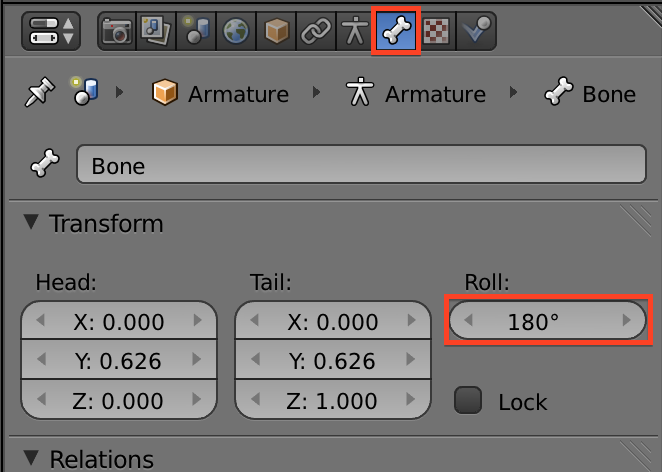Click the Roll 180° value slider
This screenshot has width=662, height=472.
point(546,321)
